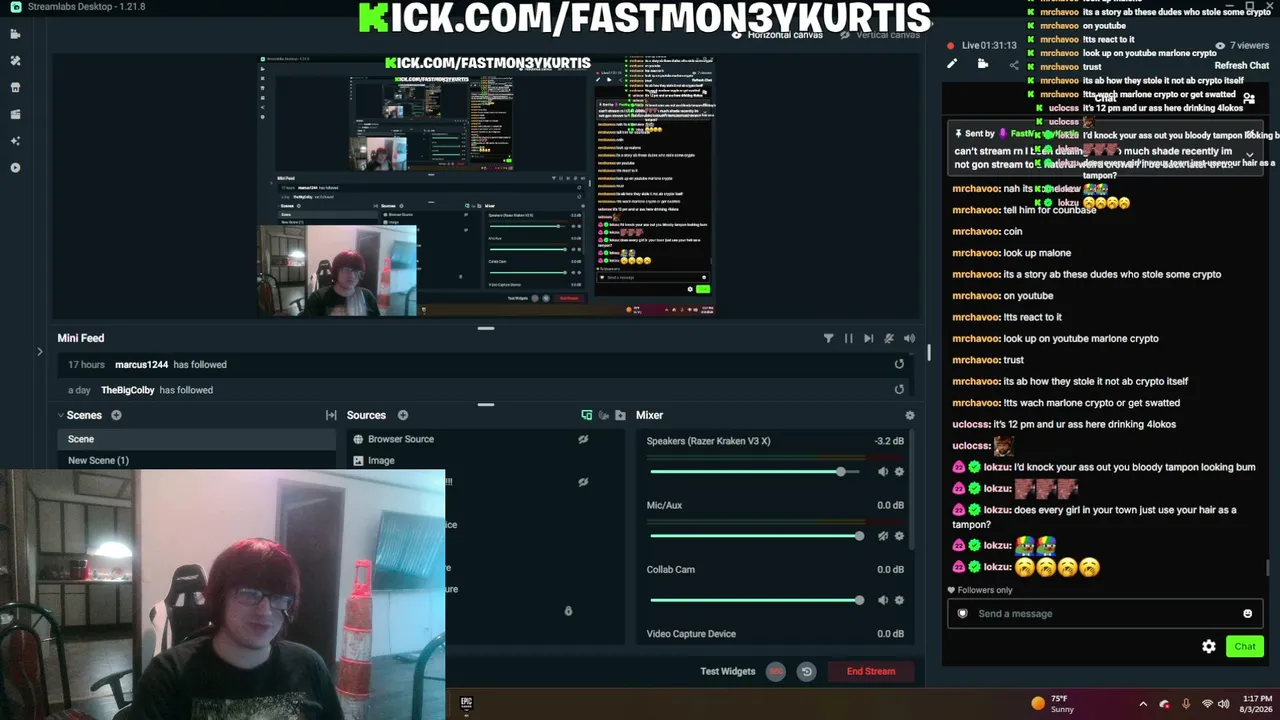Viewport: 1280px width, 720px height.
Task: Open chat user list icon
Action: point(1249,99)
